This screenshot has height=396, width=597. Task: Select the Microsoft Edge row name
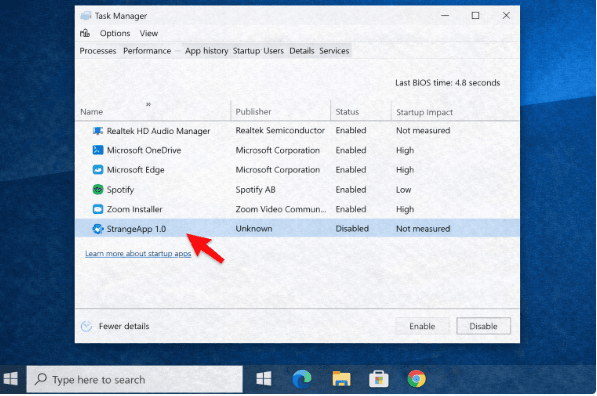click(136, 170)
